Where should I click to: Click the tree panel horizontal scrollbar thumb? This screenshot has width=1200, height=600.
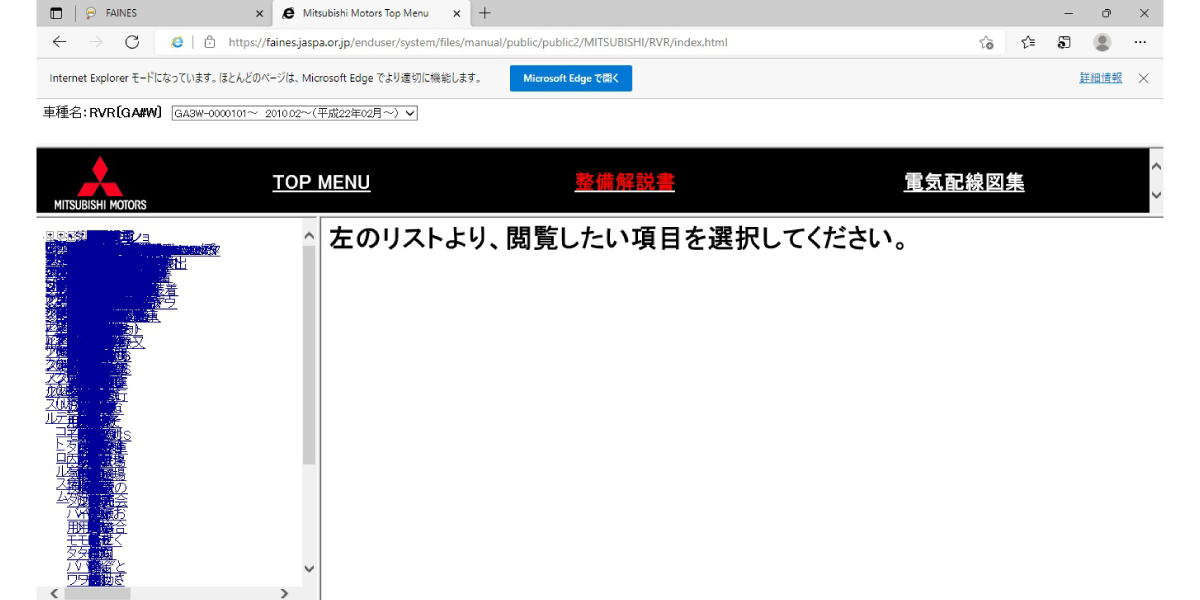[97, 593]
